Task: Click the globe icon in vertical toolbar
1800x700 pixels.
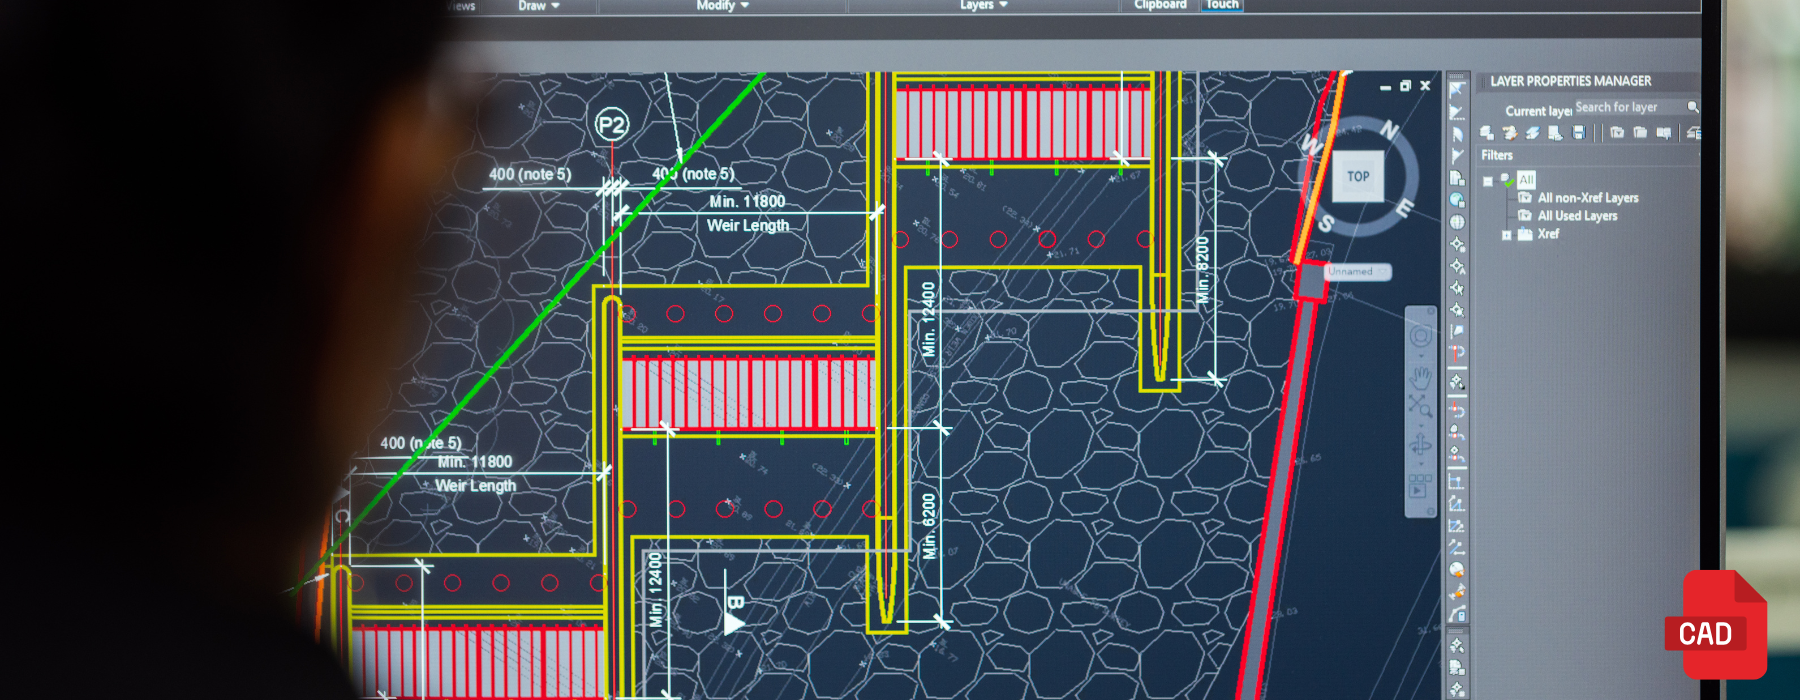Action: (x=1457, y=222)
